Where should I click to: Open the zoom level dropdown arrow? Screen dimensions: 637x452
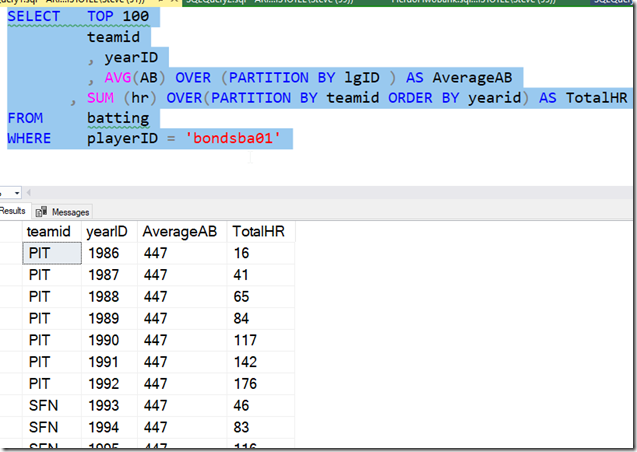(x=17, y=193)
